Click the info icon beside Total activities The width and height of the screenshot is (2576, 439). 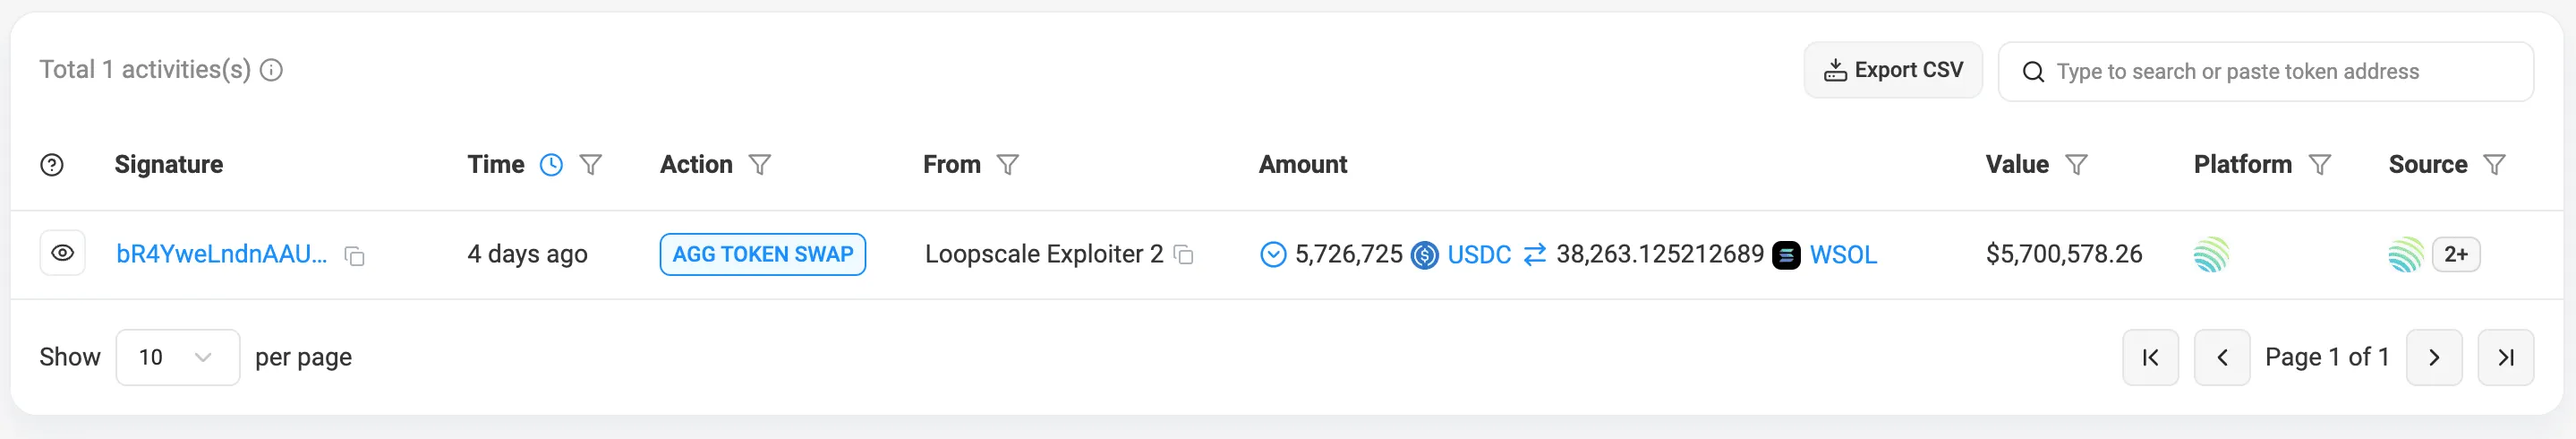pyautogui.click(x=271, y=70)
